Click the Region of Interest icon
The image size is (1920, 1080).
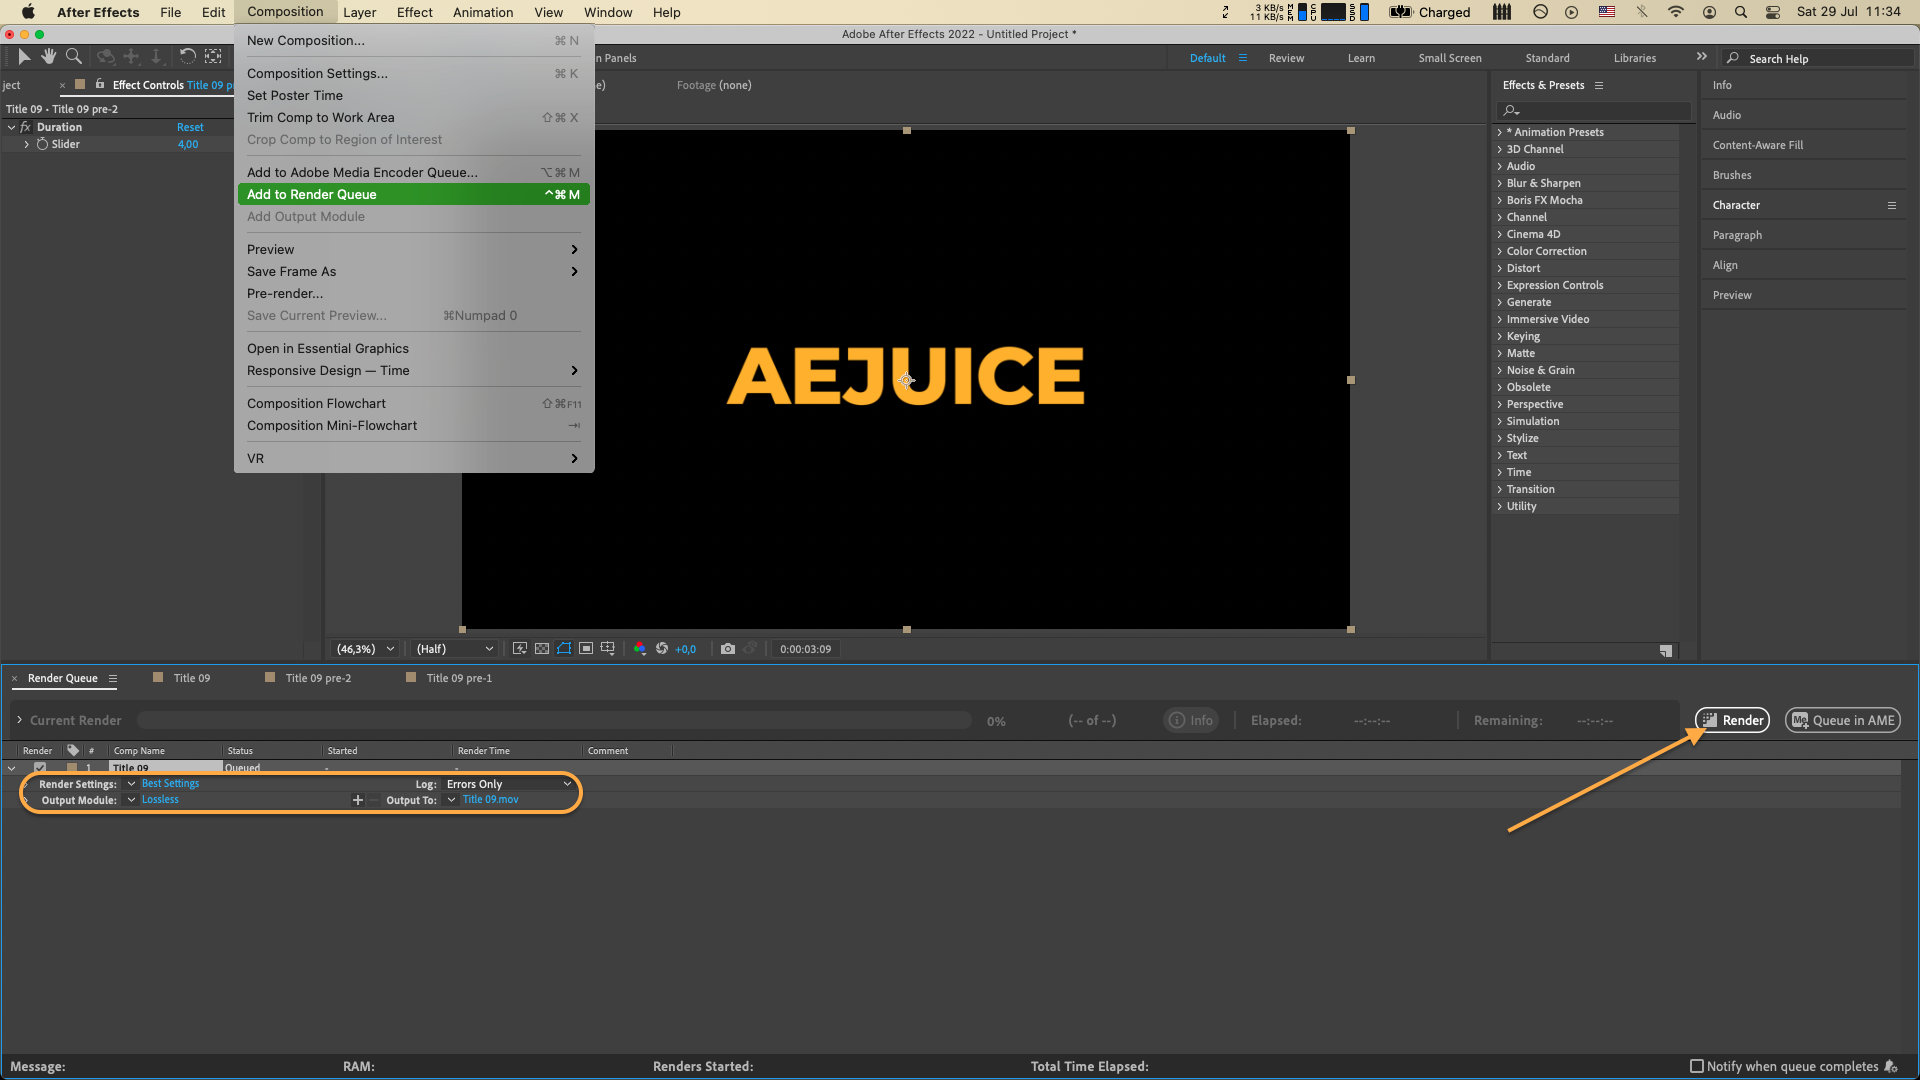(586, 649)
